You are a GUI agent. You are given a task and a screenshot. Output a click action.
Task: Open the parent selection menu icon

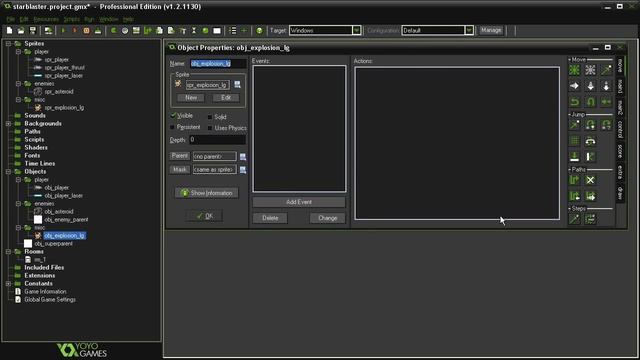(243, 157)
